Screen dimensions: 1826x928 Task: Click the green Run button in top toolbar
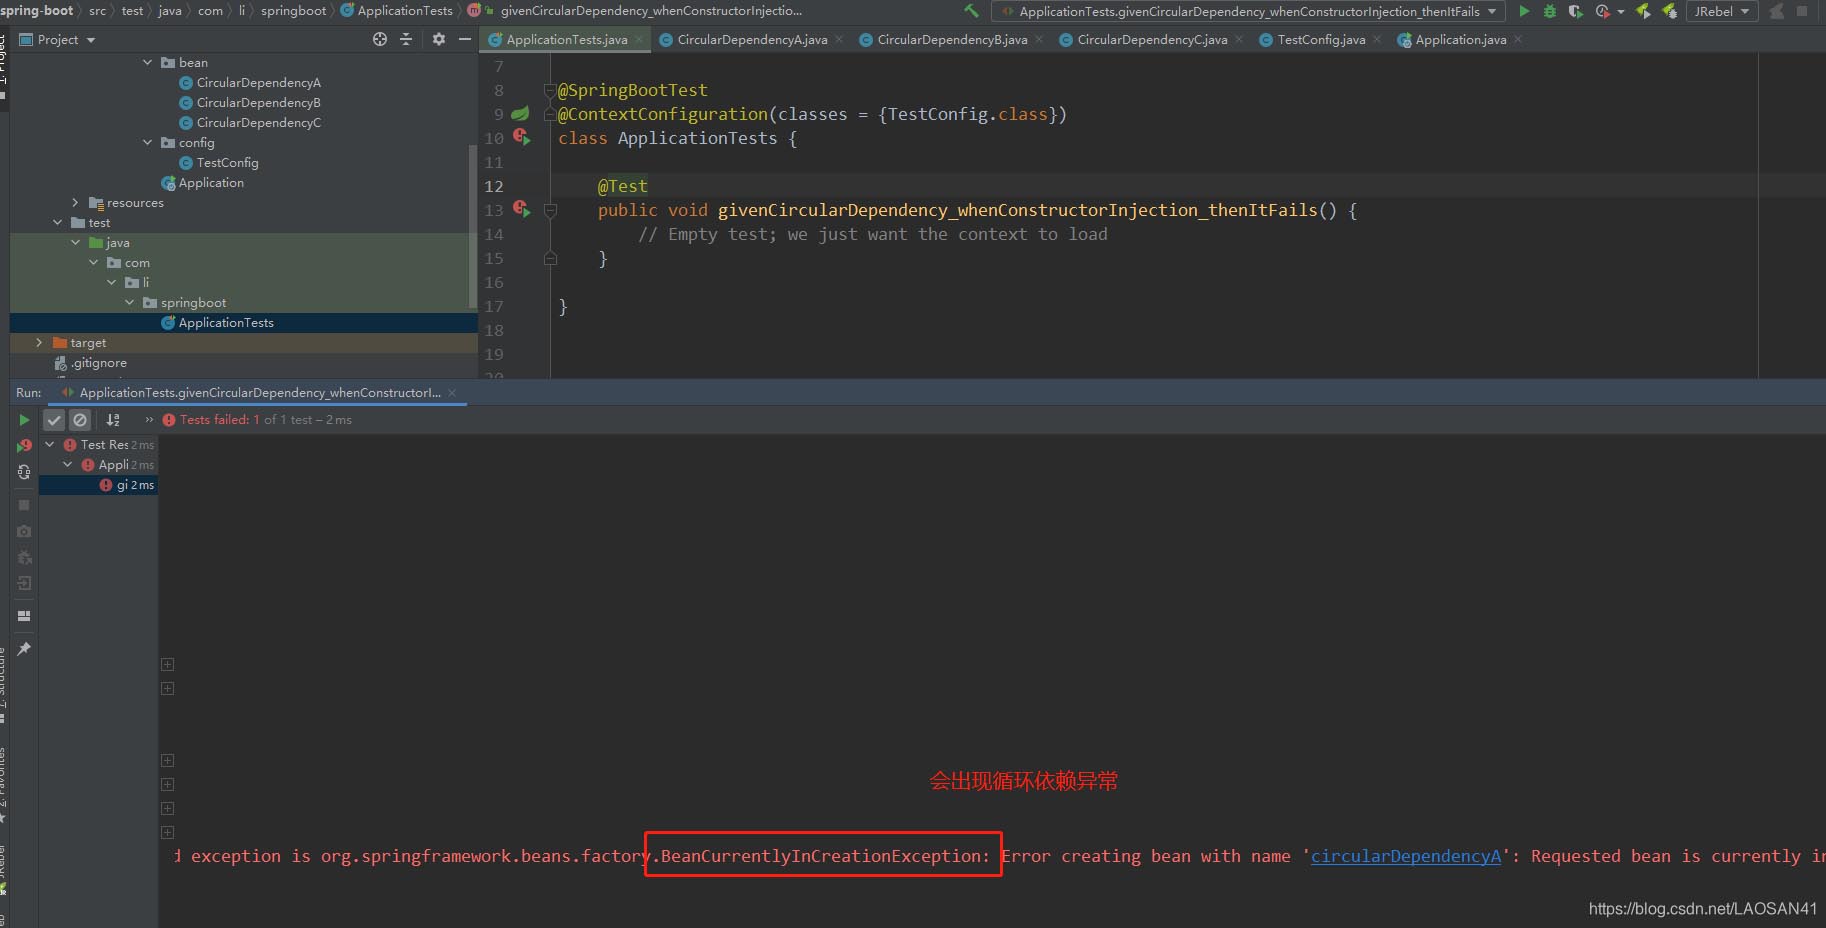1524,11
